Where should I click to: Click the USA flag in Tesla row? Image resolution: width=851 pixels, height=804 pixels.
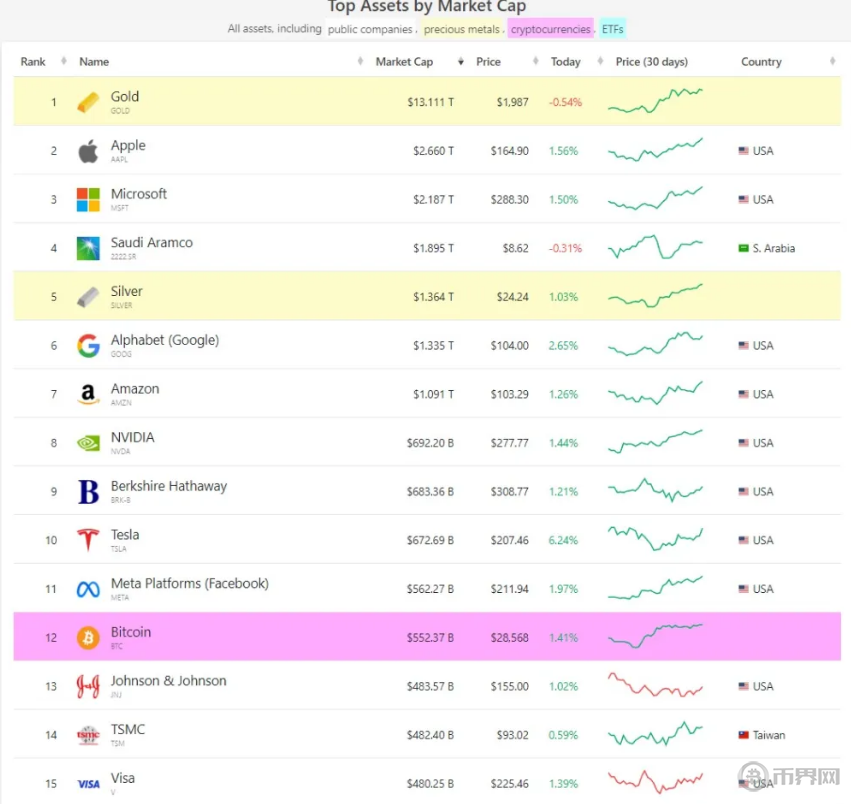coord(744,540)
